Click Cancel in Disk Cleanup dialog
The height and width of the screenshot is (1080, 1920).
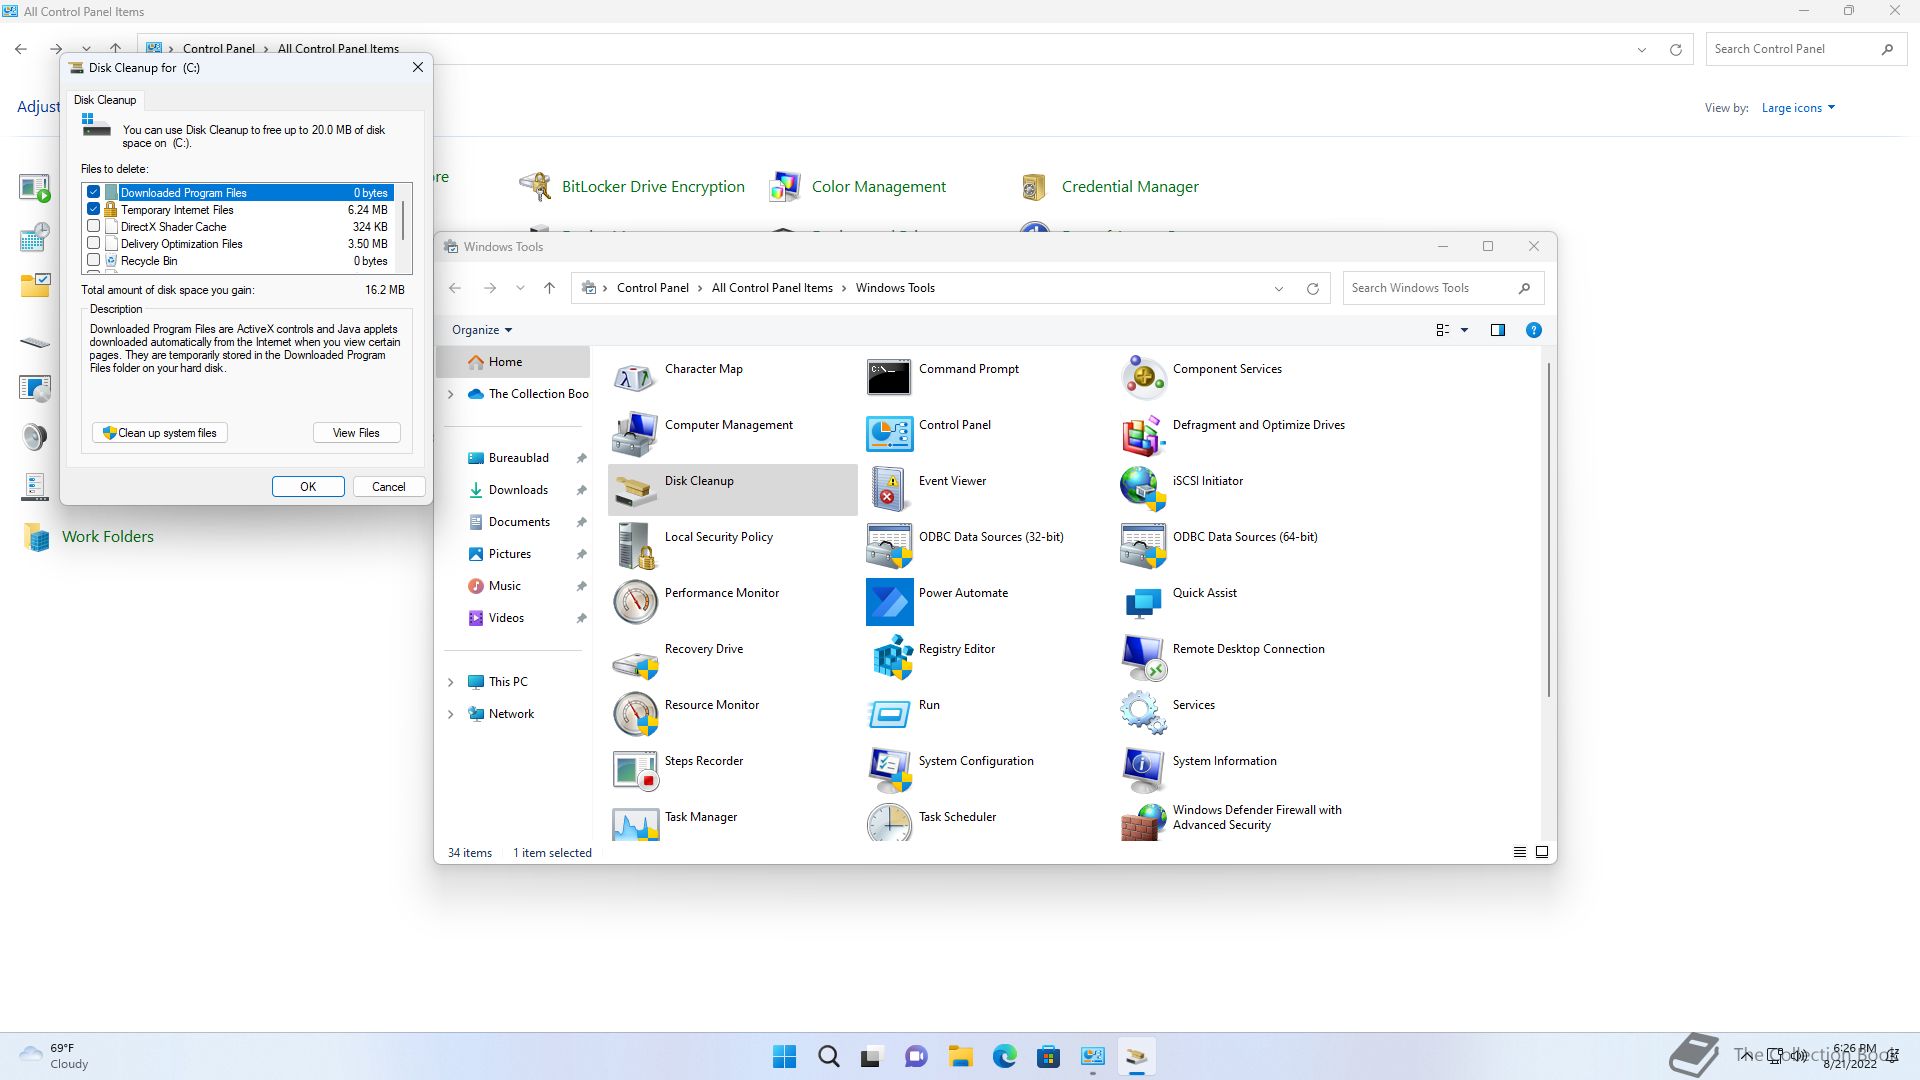(389, 487)
